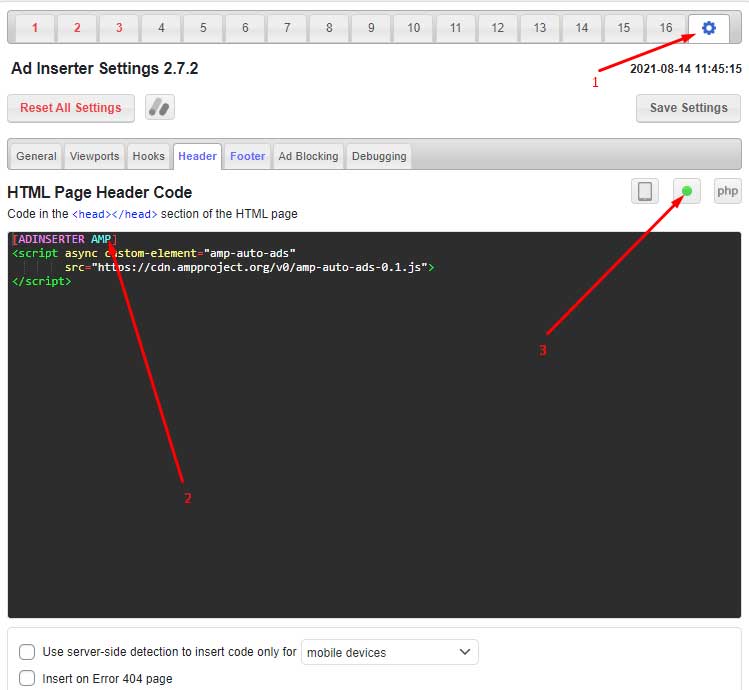Click Save Settings button
The height and width of the screenshot is (690, 749).
tap(688, 108)
